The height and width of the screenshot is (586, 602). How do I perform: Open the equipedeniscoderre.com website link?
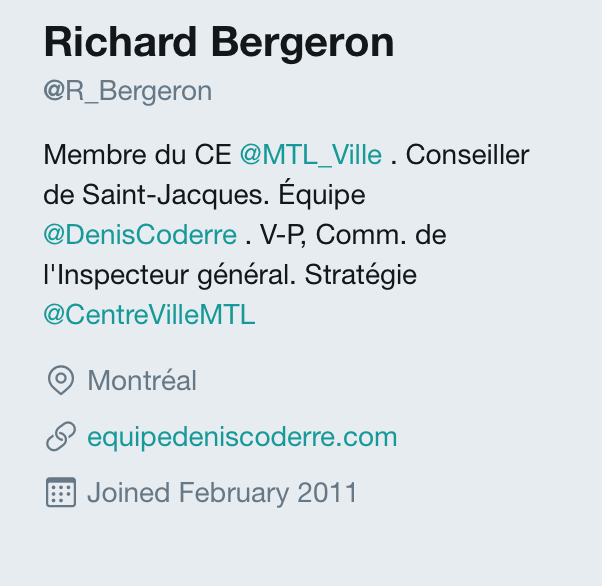[242, 437]
